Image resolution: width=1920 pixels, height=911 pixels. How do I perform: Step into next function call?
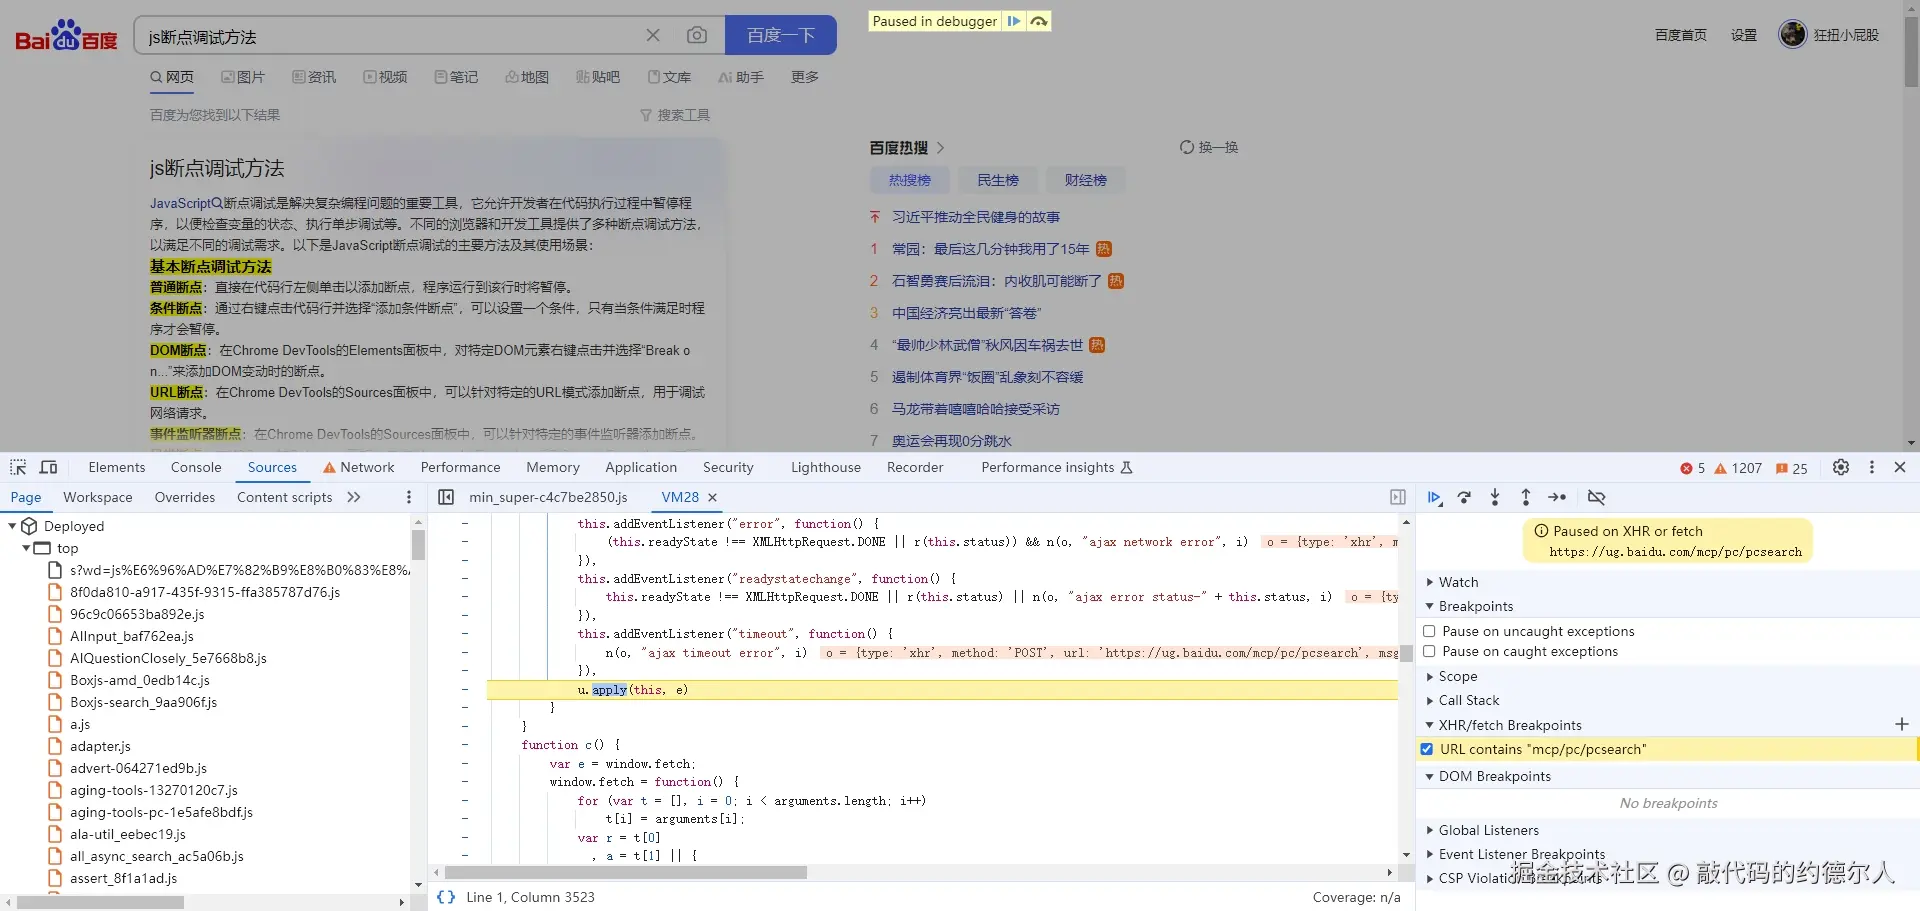(1495, 497)
